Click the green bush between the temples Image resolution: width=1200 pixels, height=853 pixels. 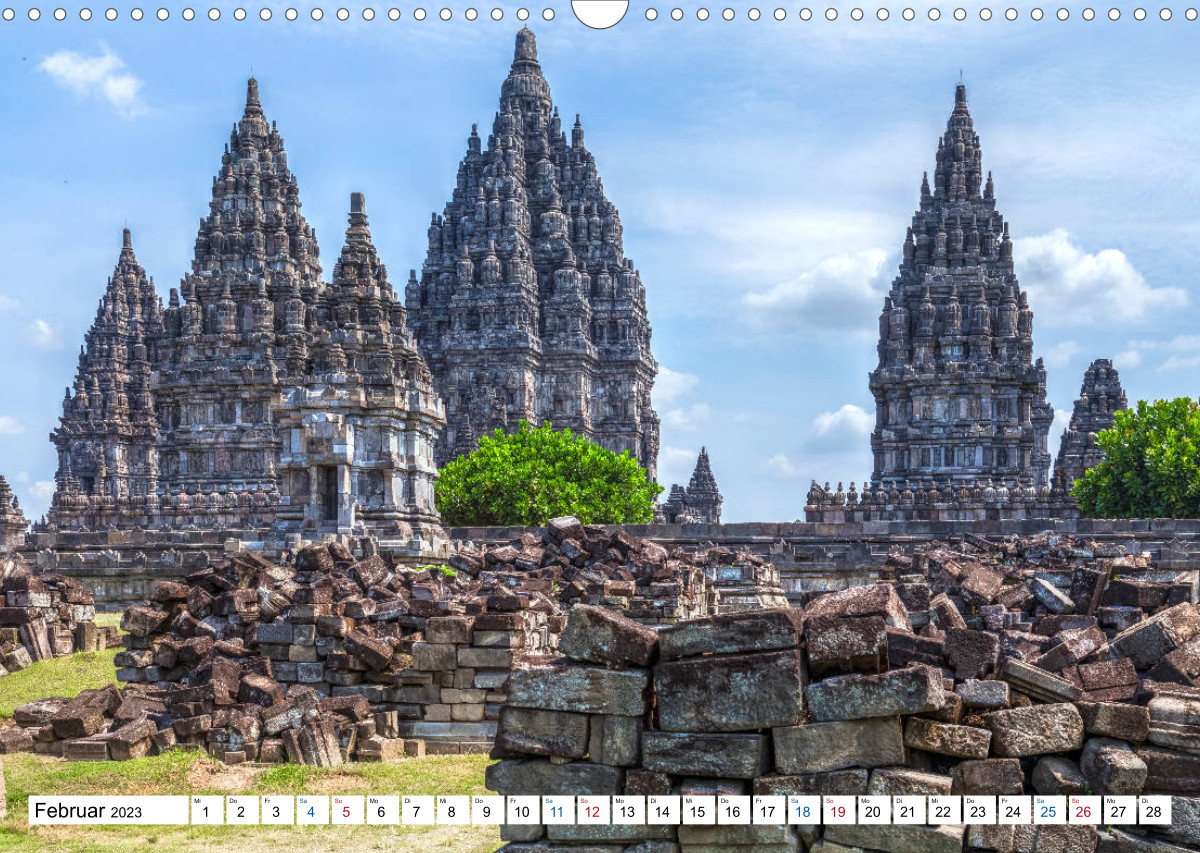(x=547, y=477)
